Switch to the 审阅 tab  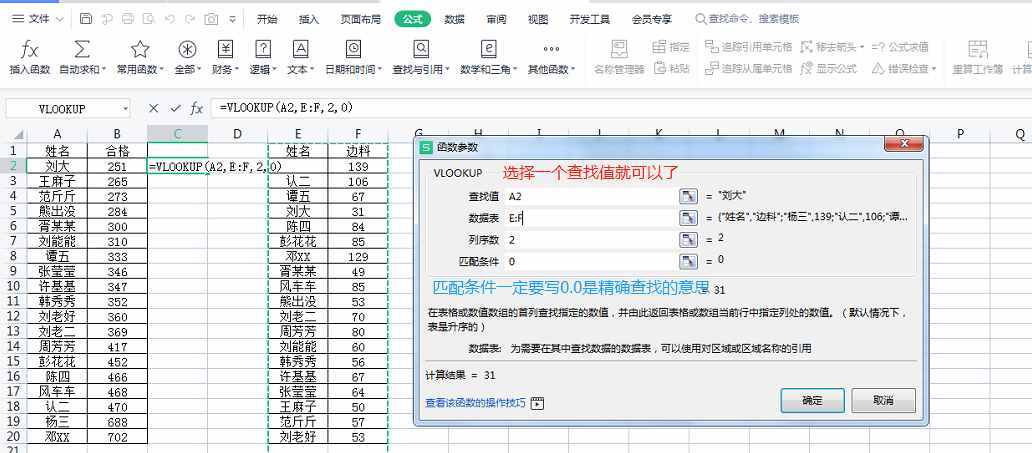tap(496, 20)
